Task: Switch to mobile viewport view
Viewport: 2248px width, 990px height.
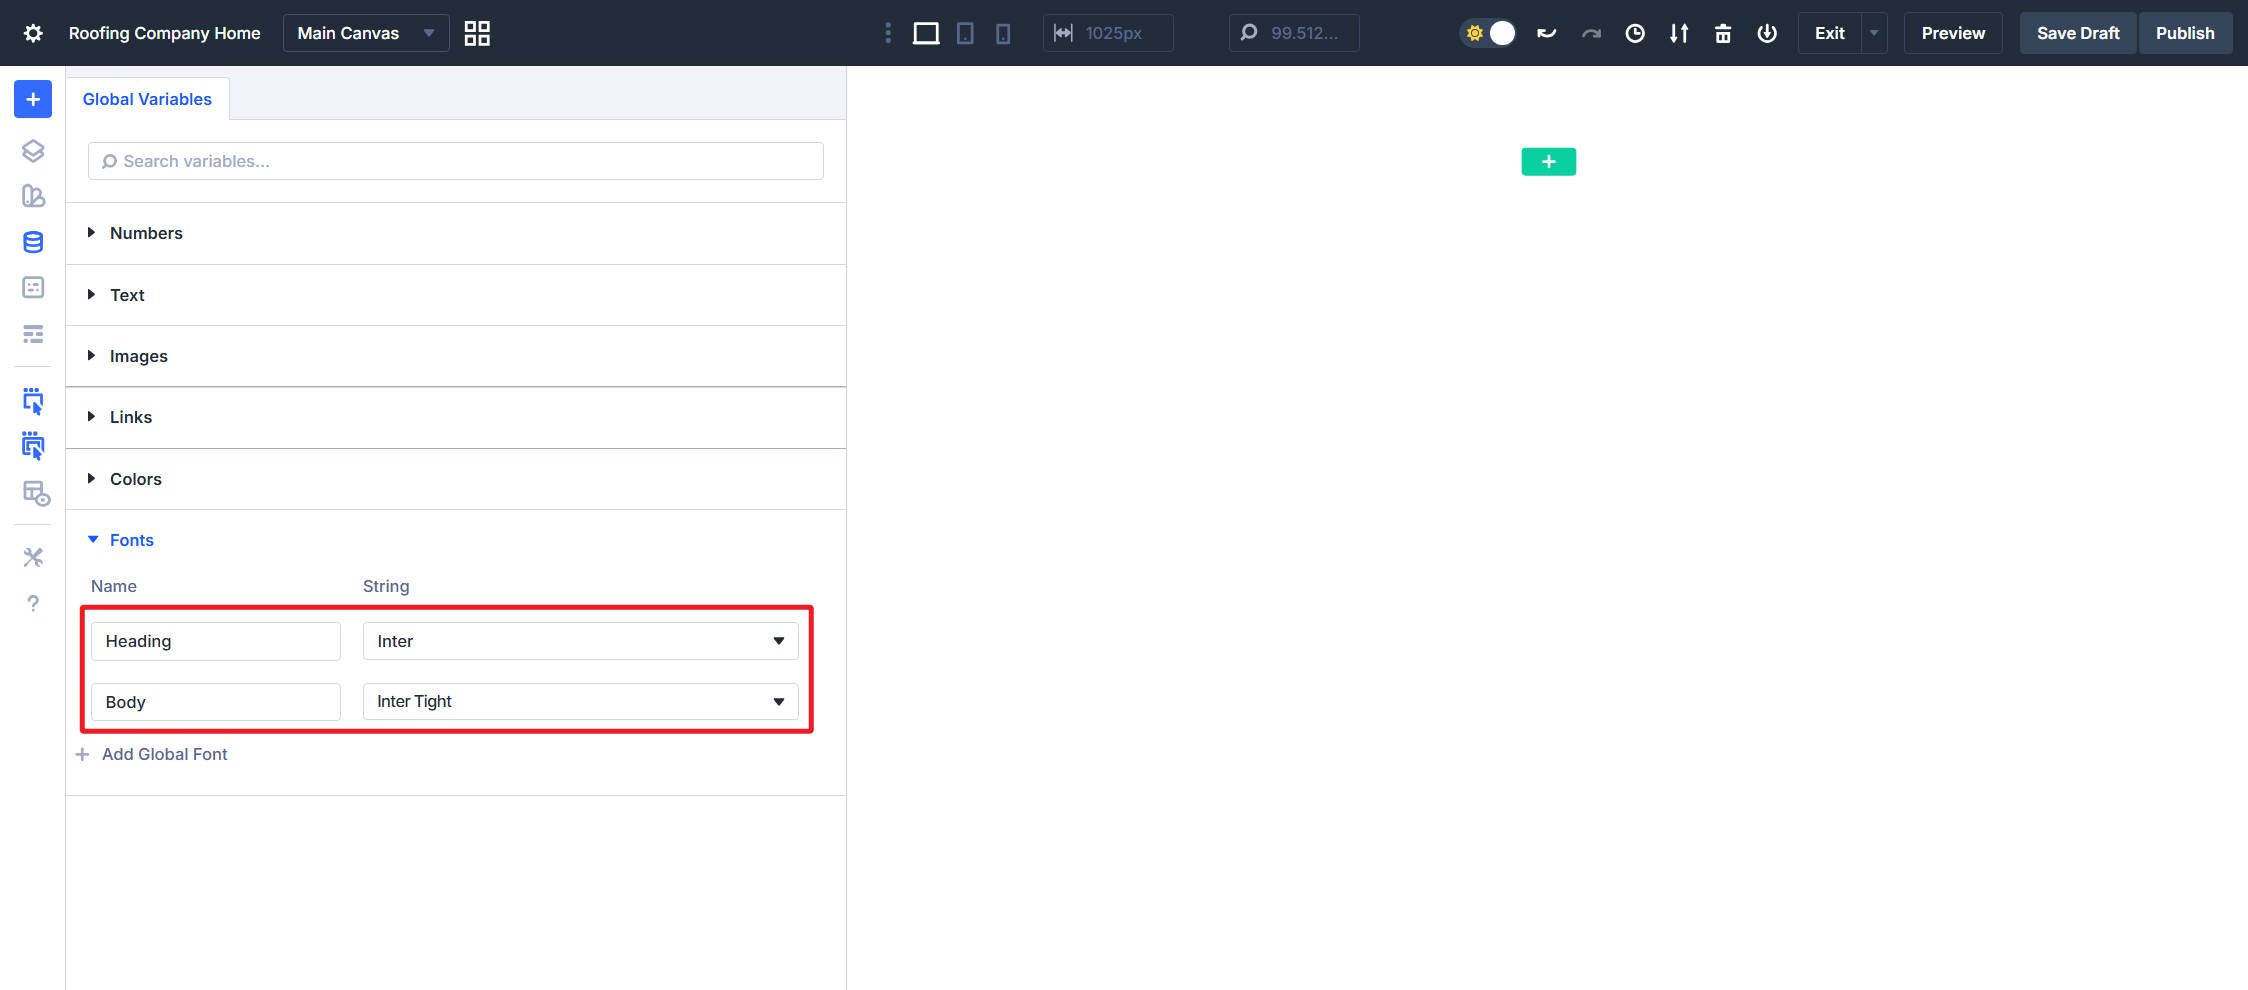Action: pos(1003,32)
